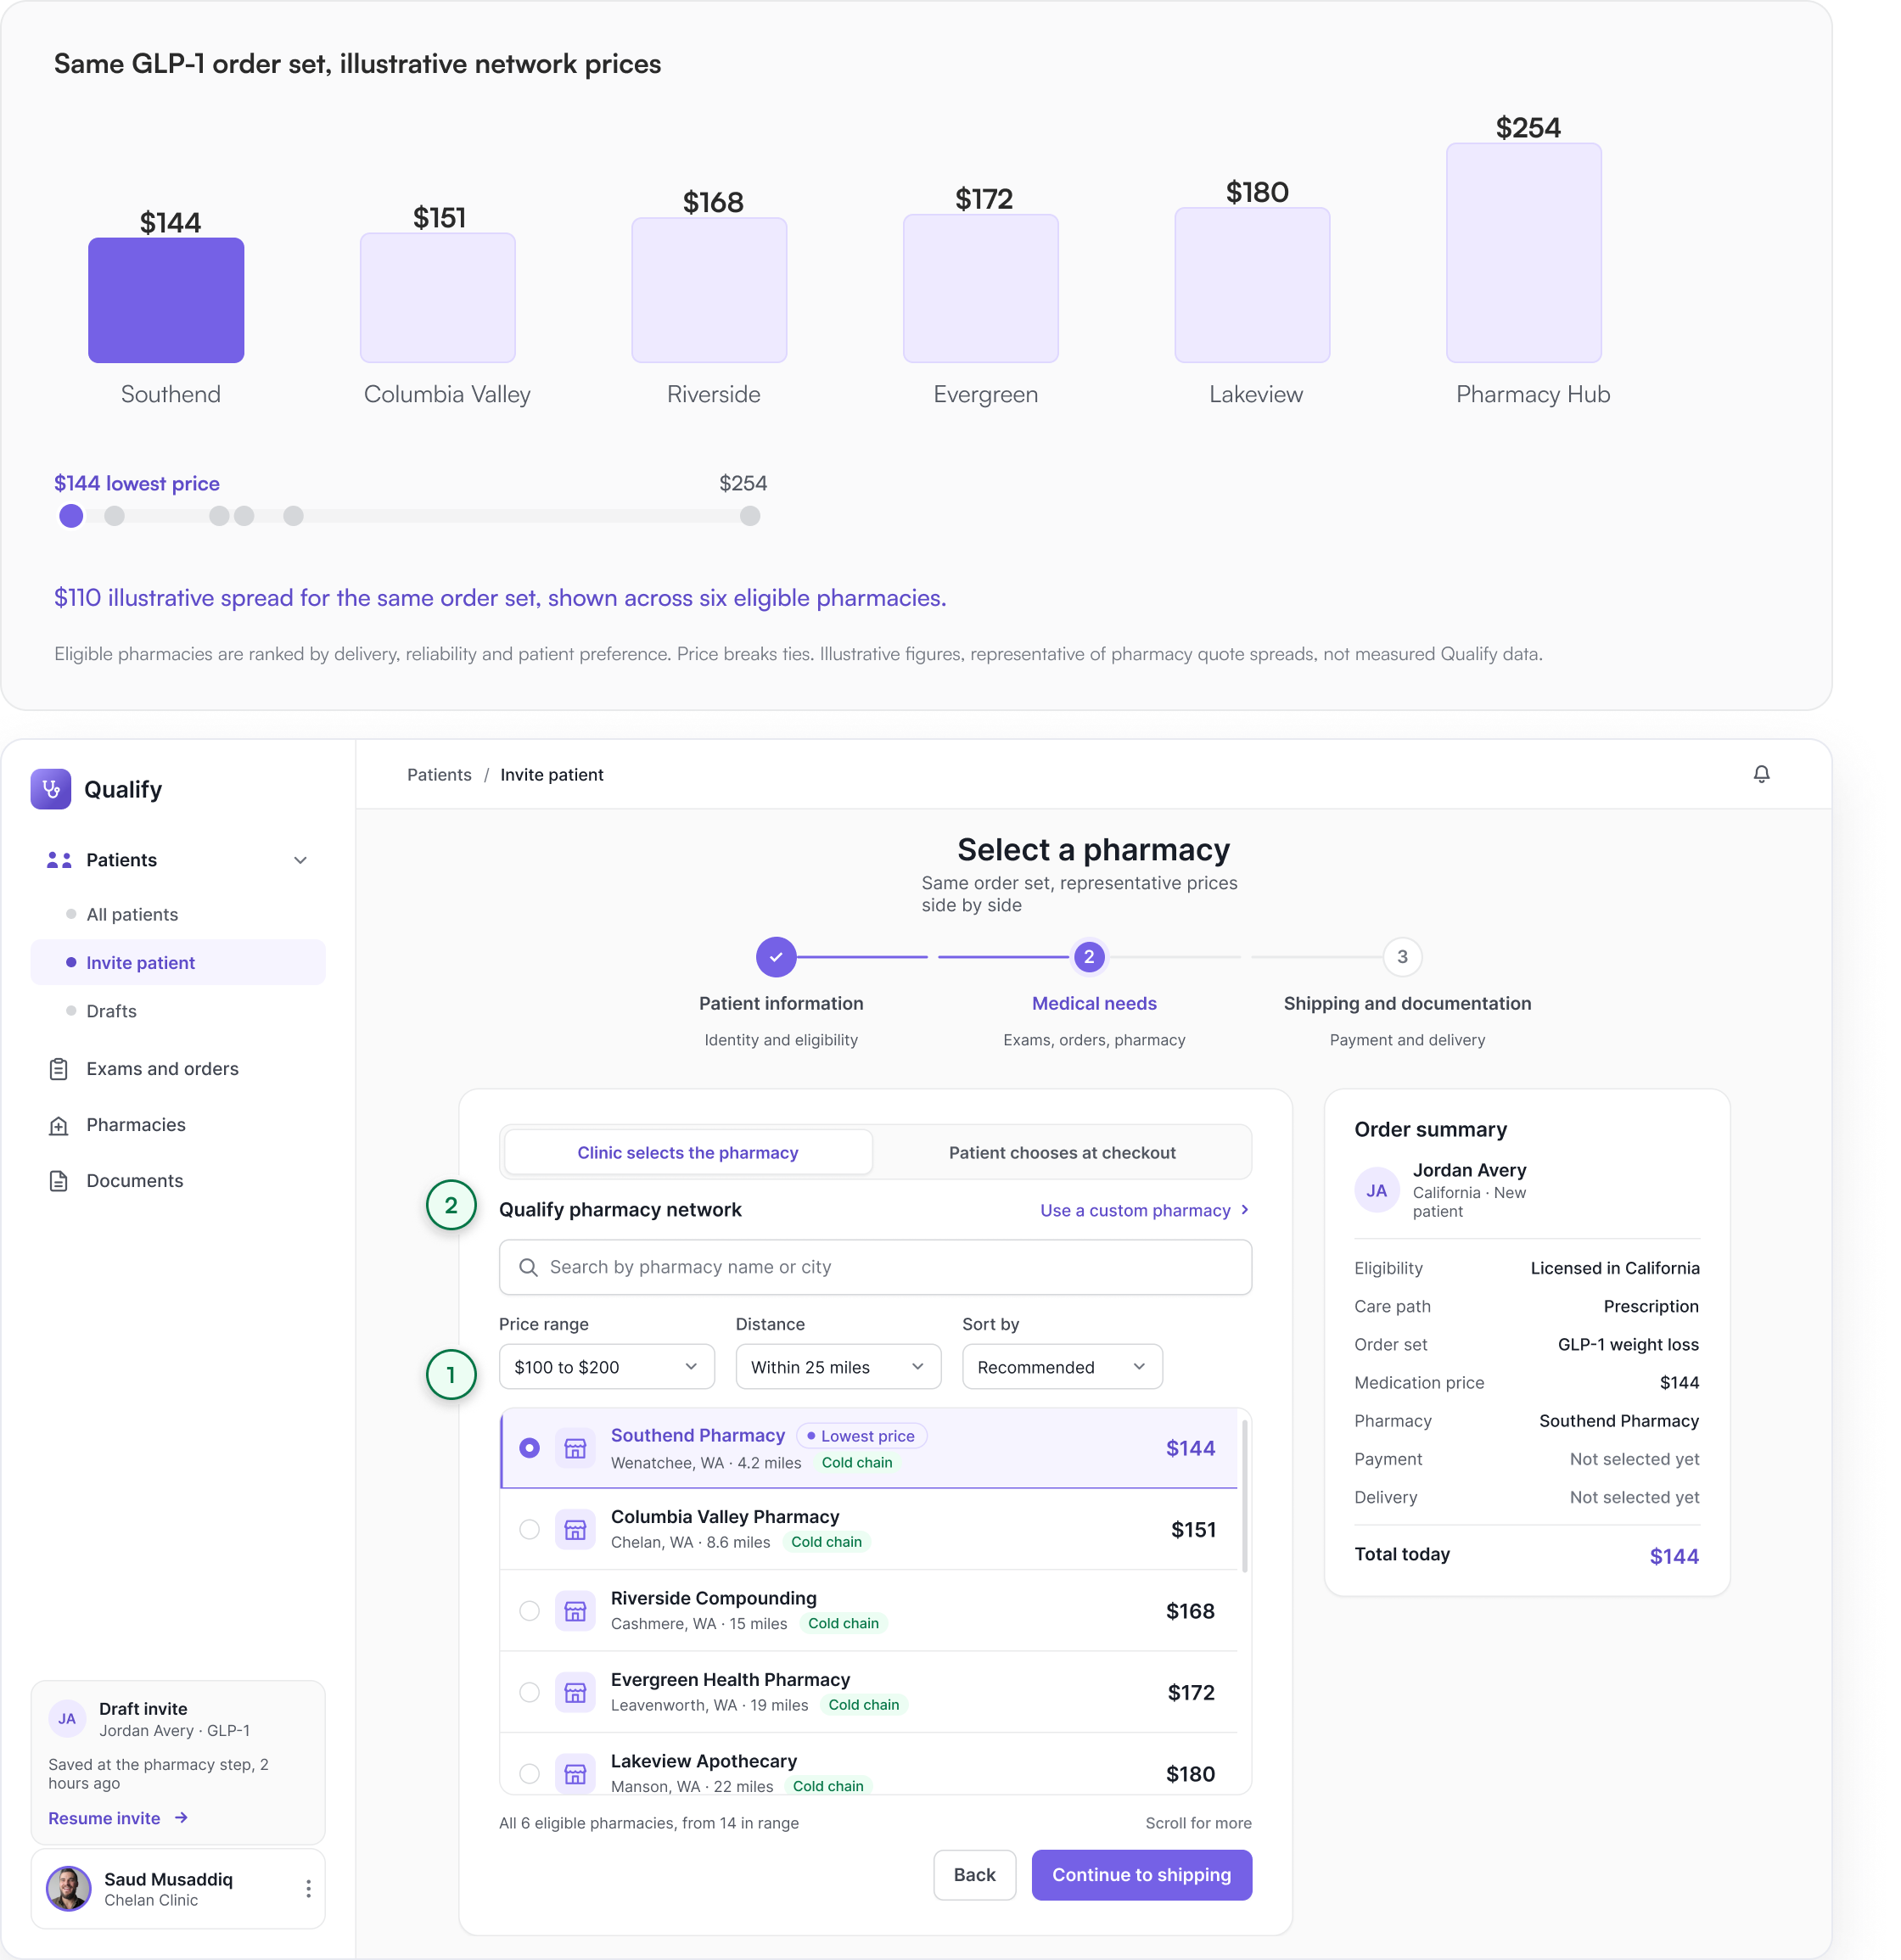The width and height of the screenshot is (1901, 1960).
Task: Click the $254 end dot on price slider
Action: click(x=750, y=516)
